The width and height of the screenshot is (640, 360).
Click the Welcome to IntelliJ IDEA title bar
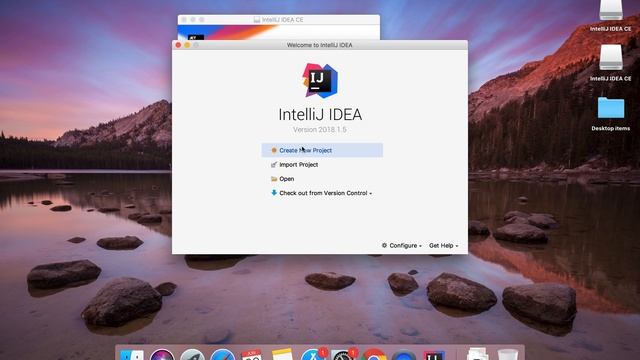pos(320,45)
